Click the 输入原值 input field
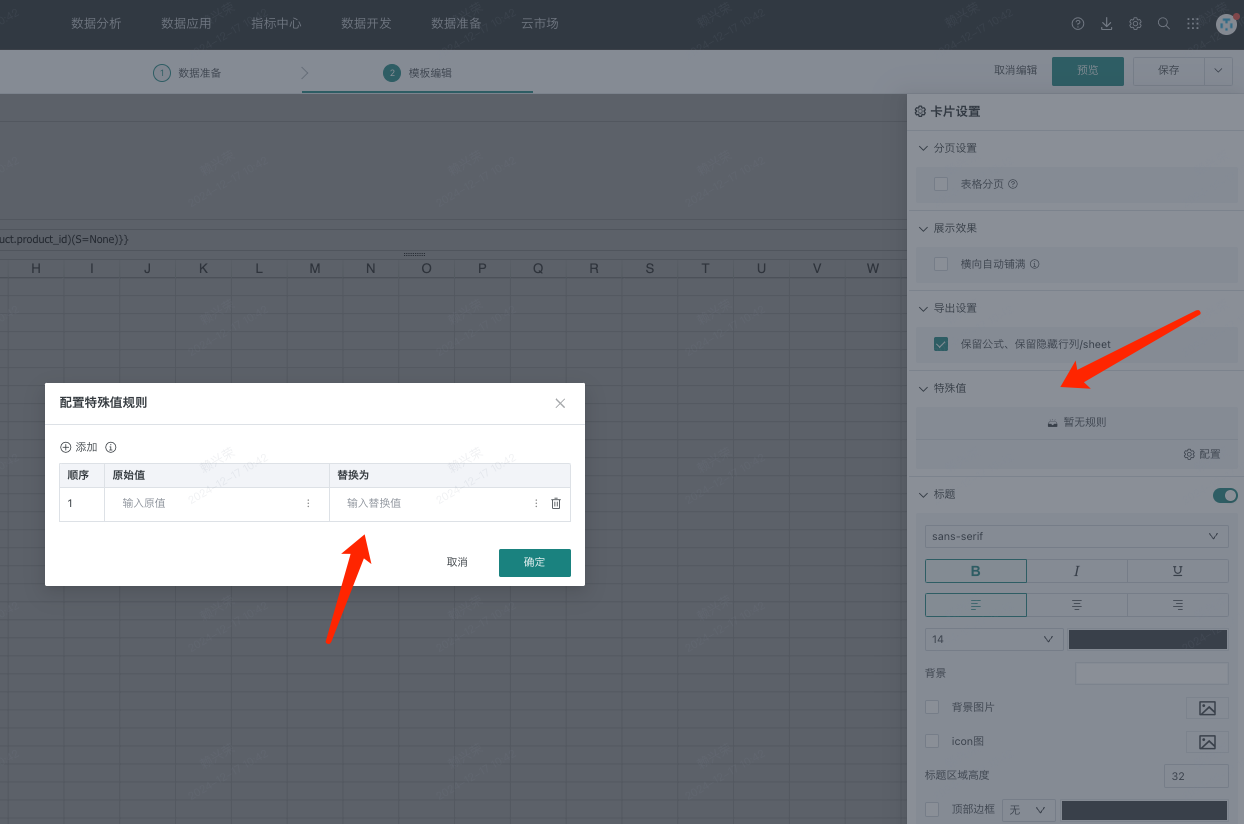This screenshot has width=1244, height=824. [209, 503]
